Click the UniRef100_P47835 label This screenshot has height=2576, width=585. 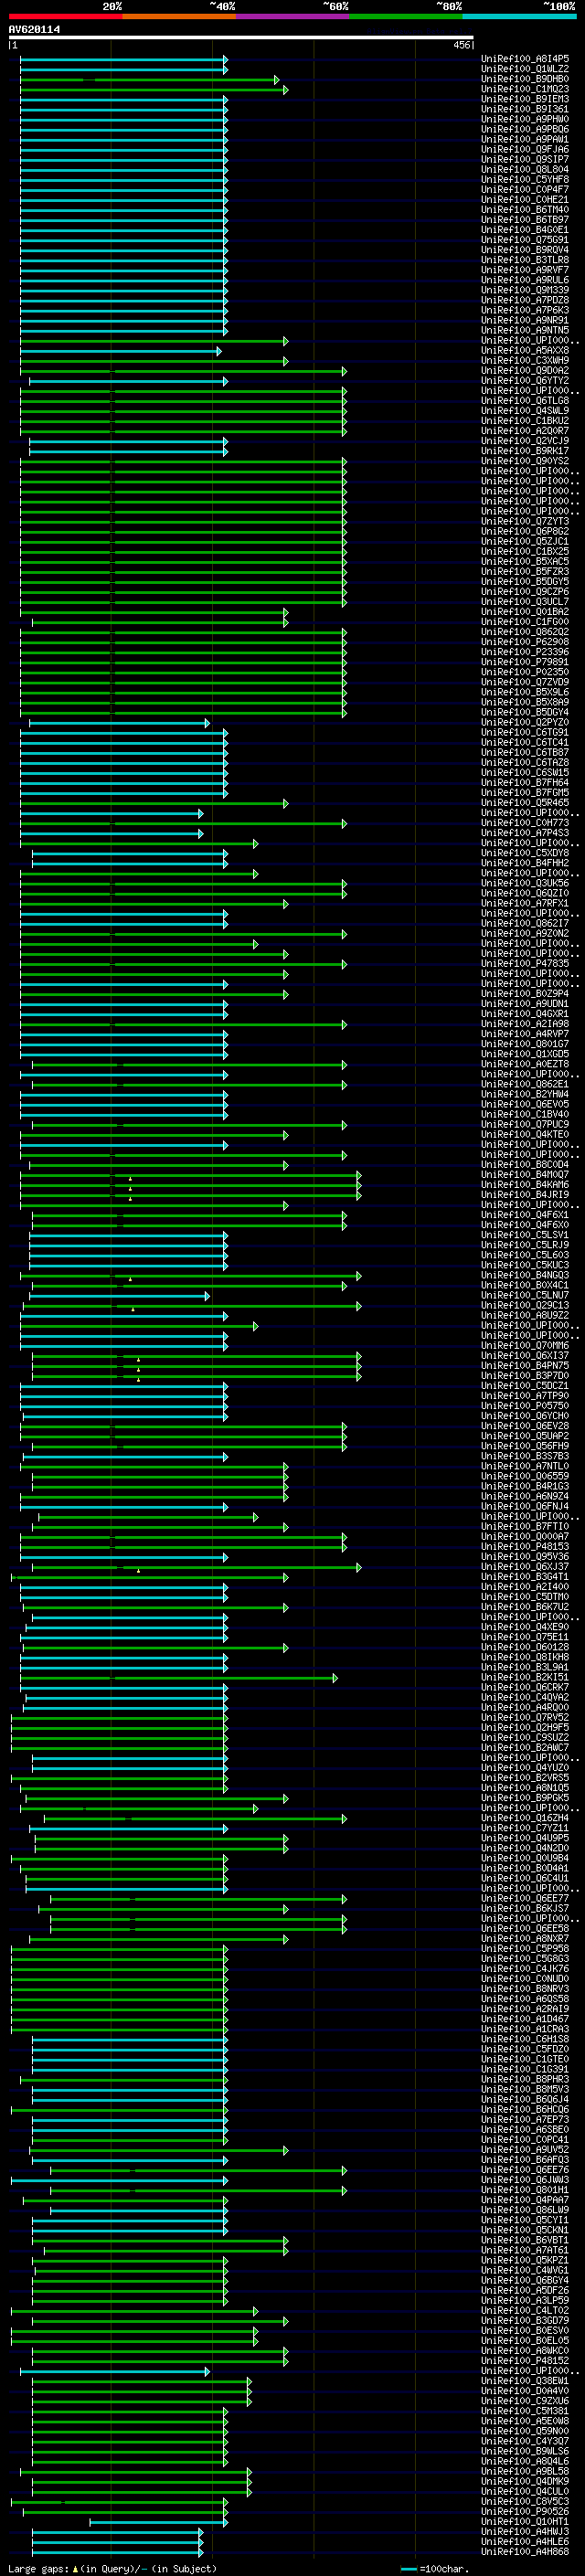(525, 963)
